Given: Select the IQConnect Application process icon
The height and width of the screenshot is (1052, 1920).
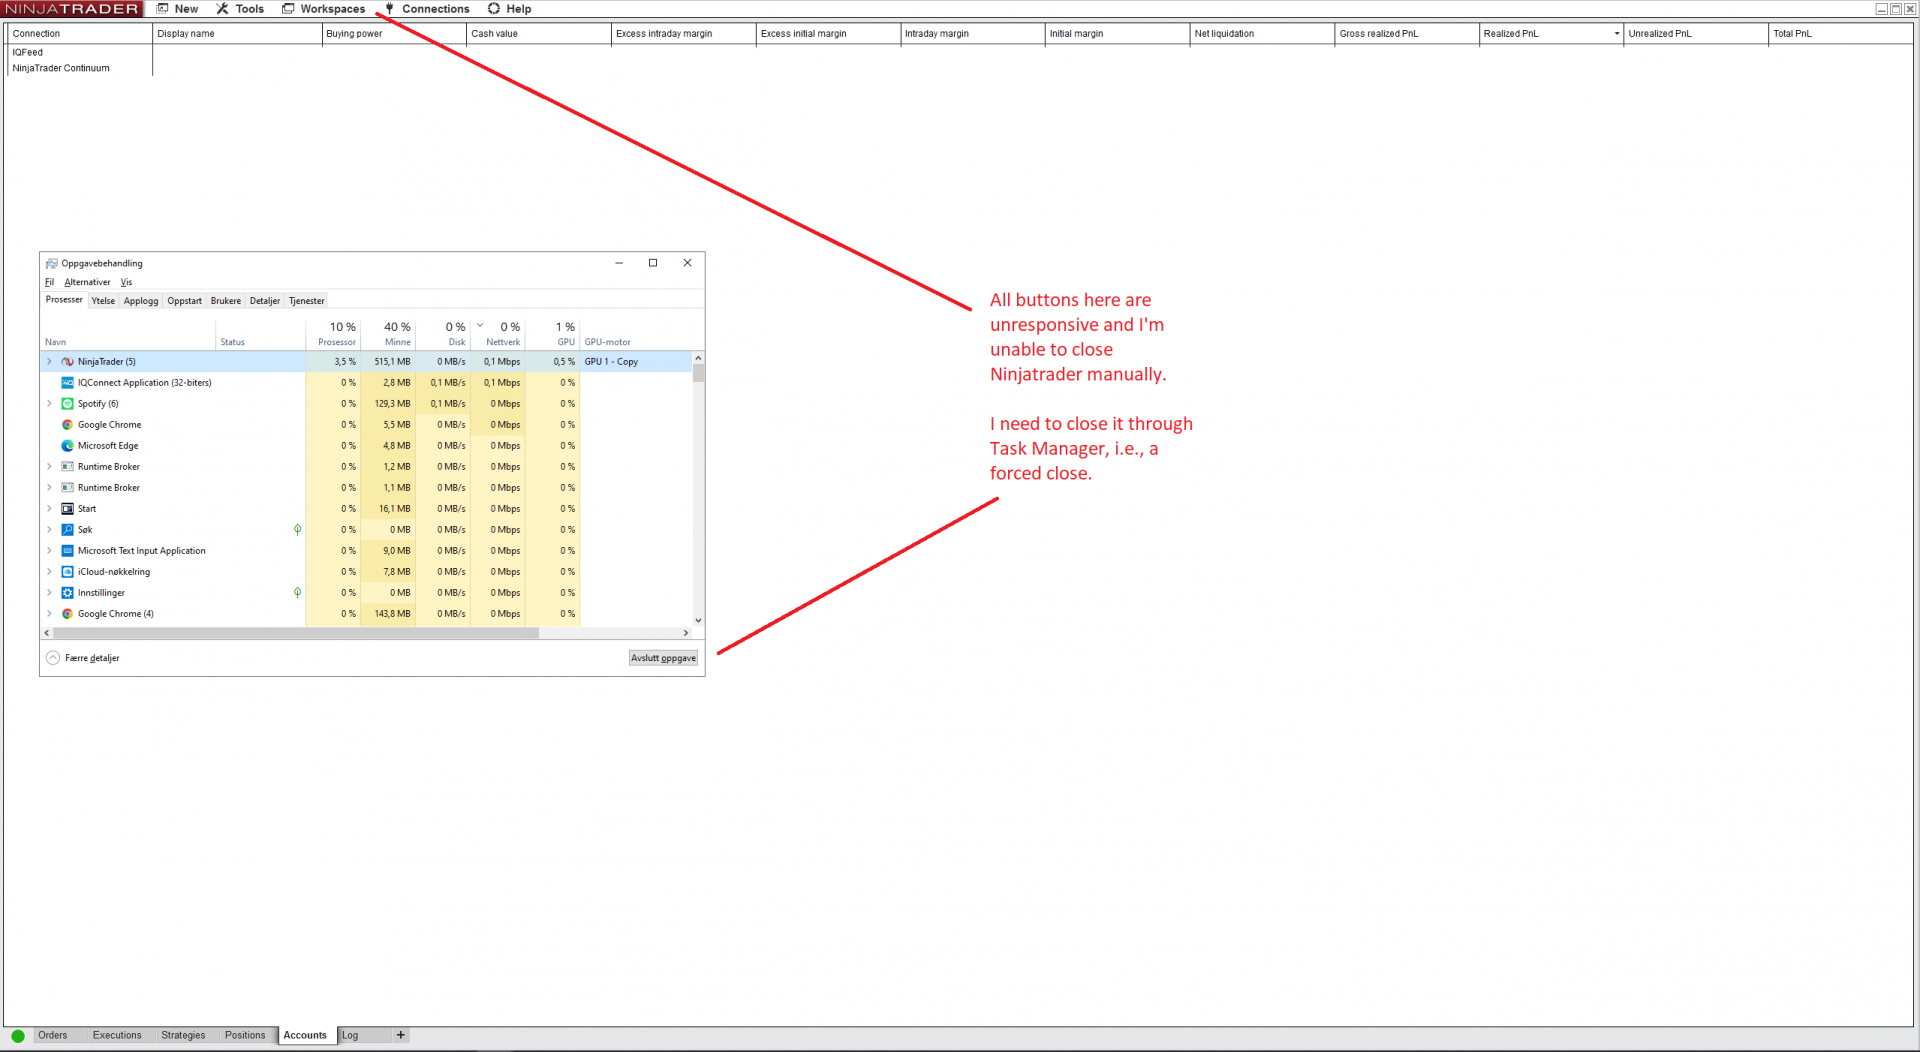Looking at the screenshot, I should tap(67, 383).
